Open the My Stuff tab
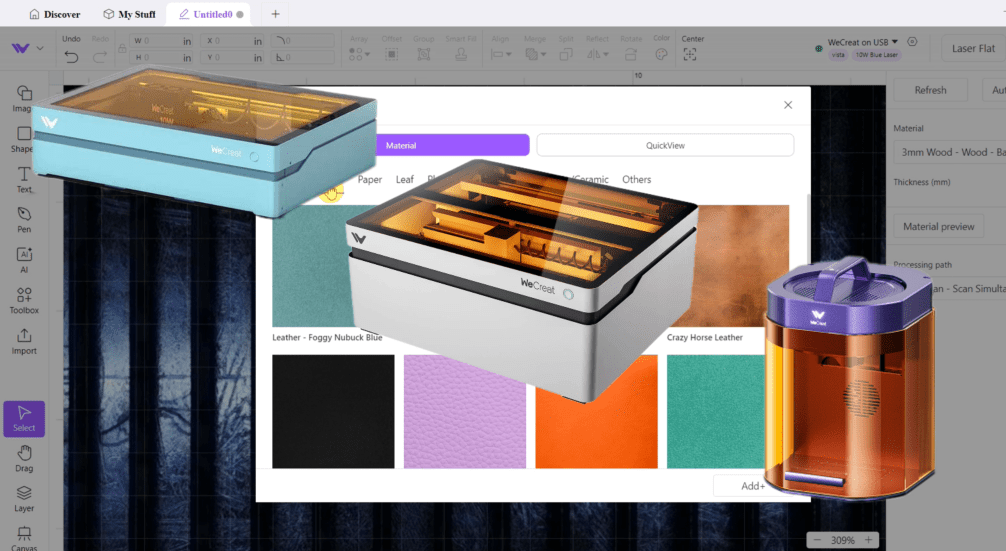1006x551 pixels. coord(129,14)
